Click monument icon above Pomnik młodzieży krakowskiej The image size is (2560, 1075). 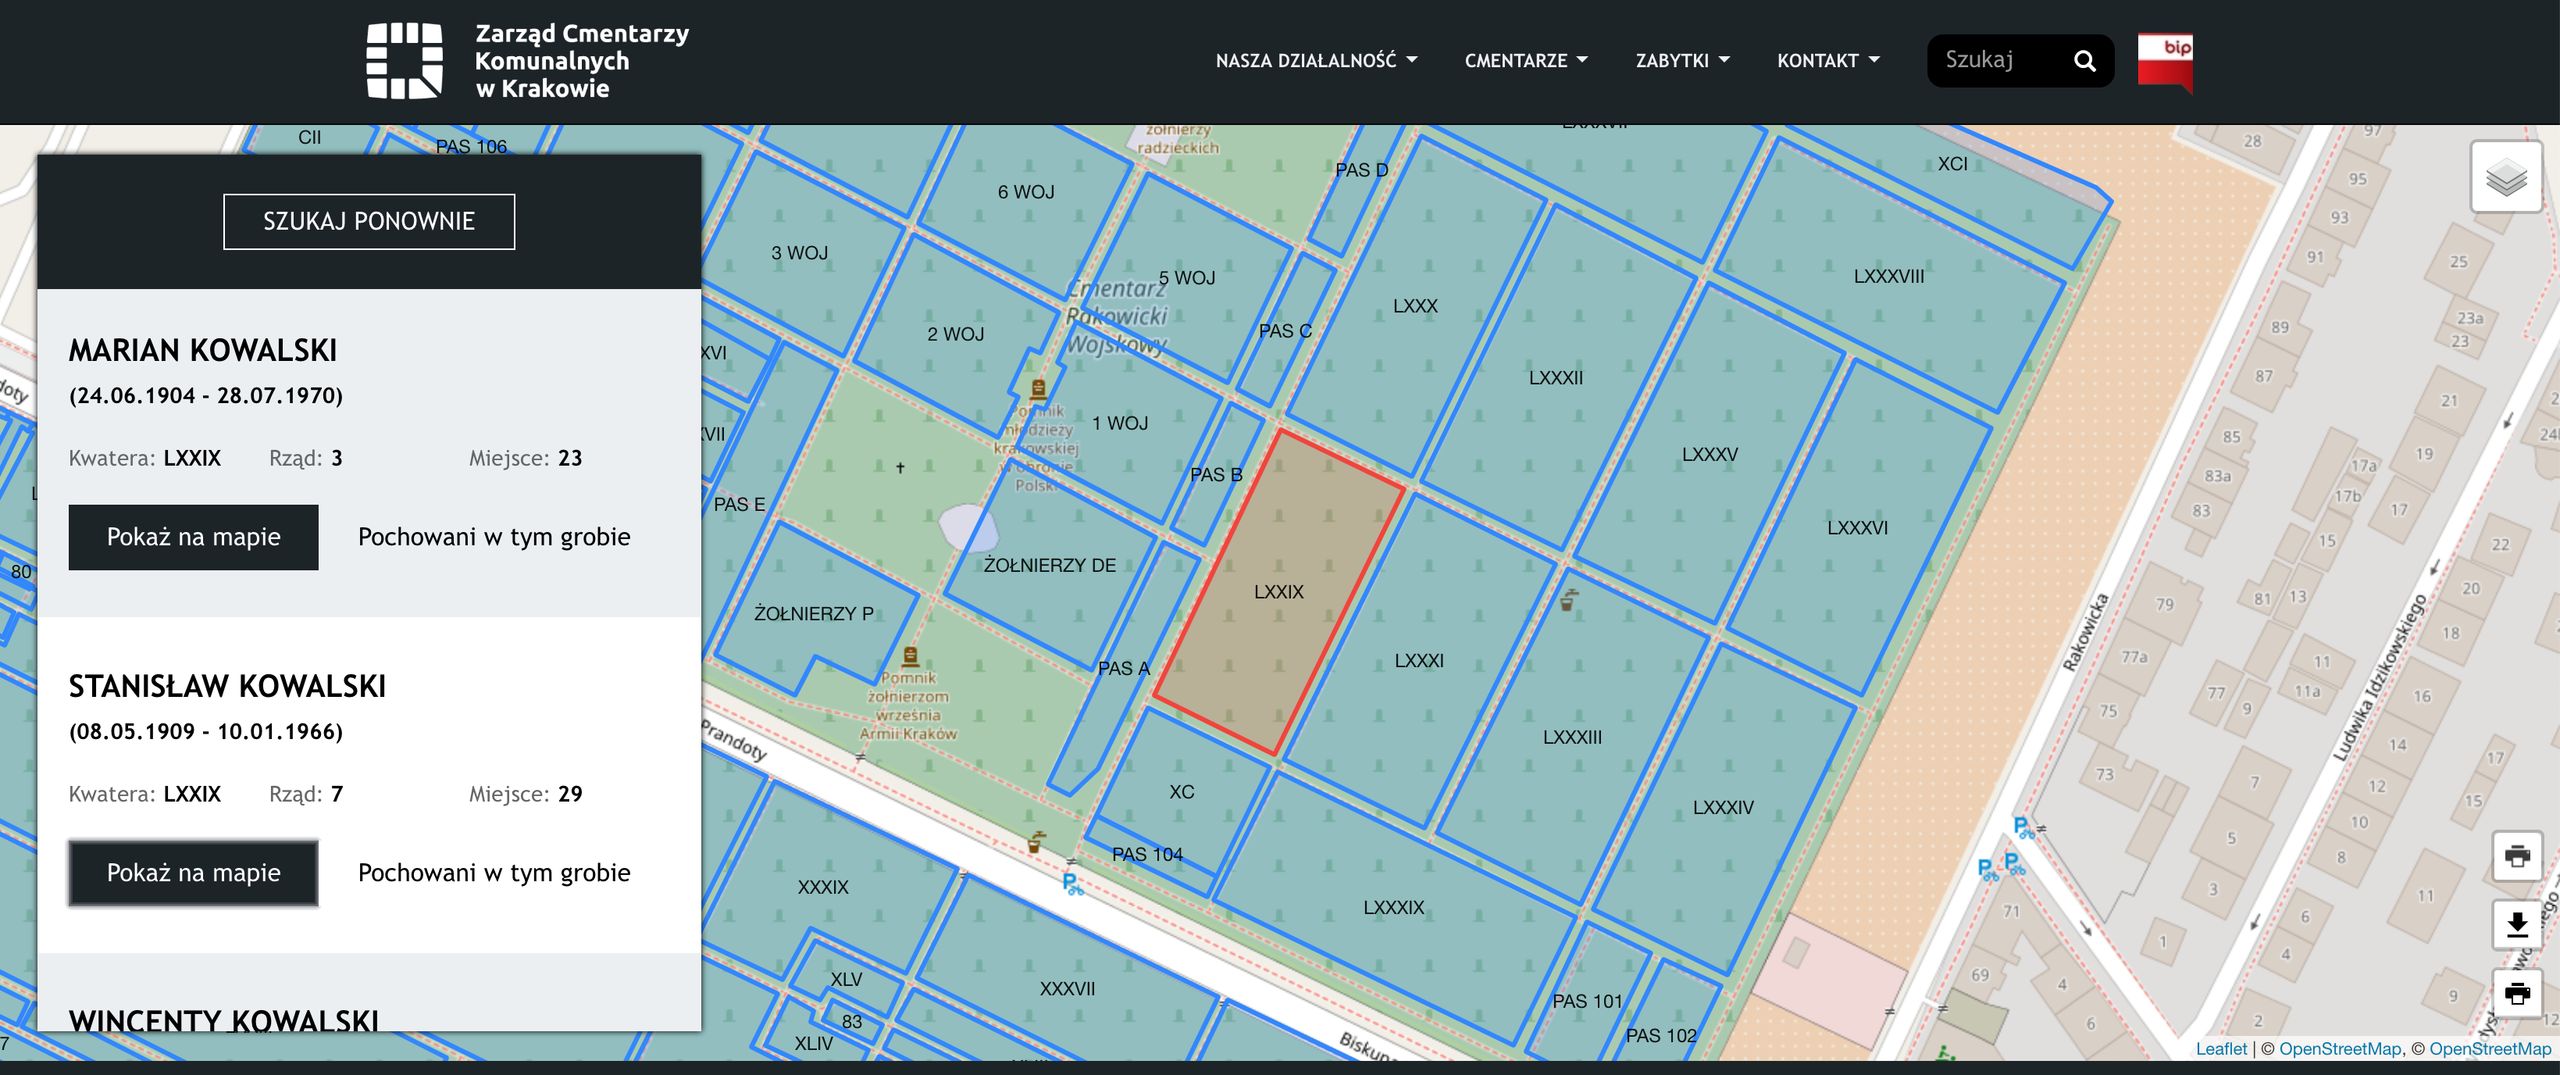pos(1038,389)
